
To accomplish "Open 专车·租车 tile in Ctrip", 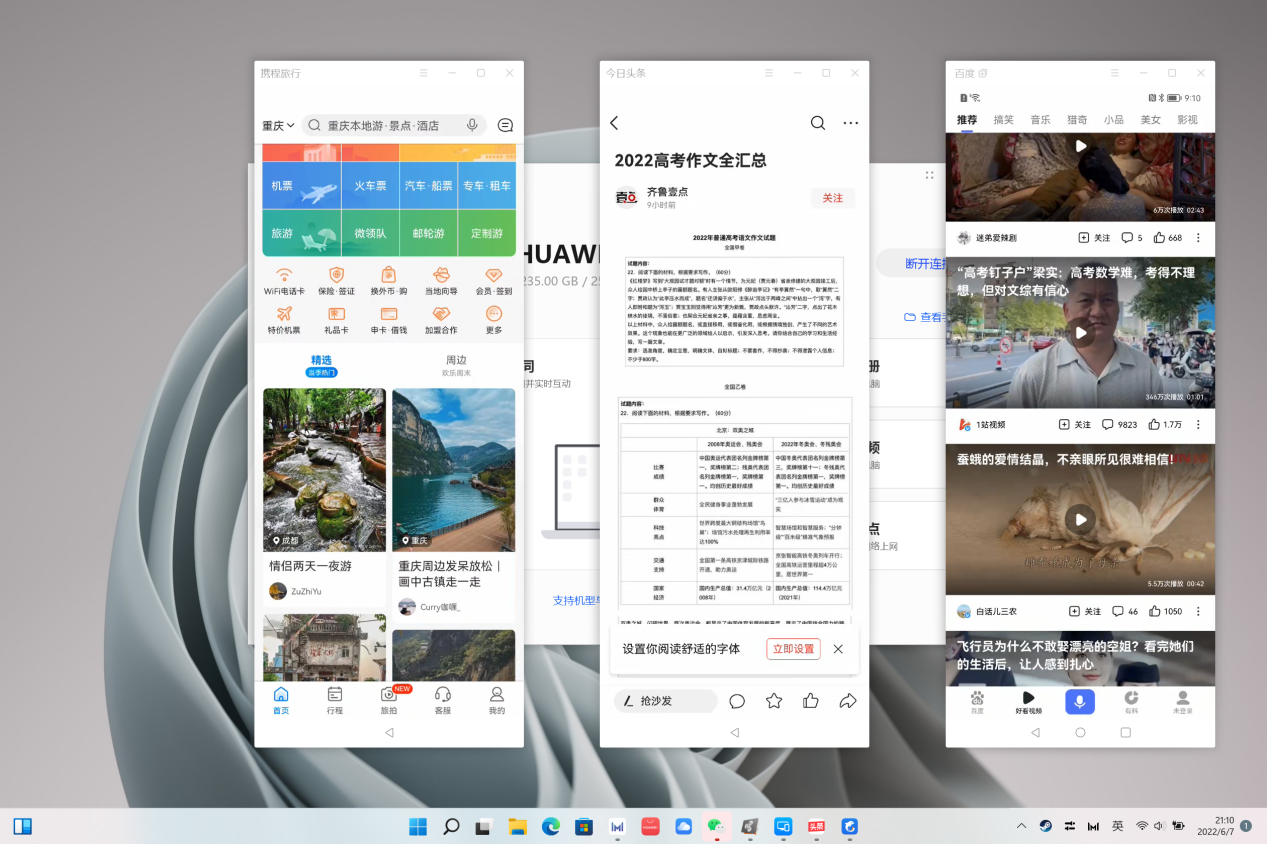I will tap(487, 185).
